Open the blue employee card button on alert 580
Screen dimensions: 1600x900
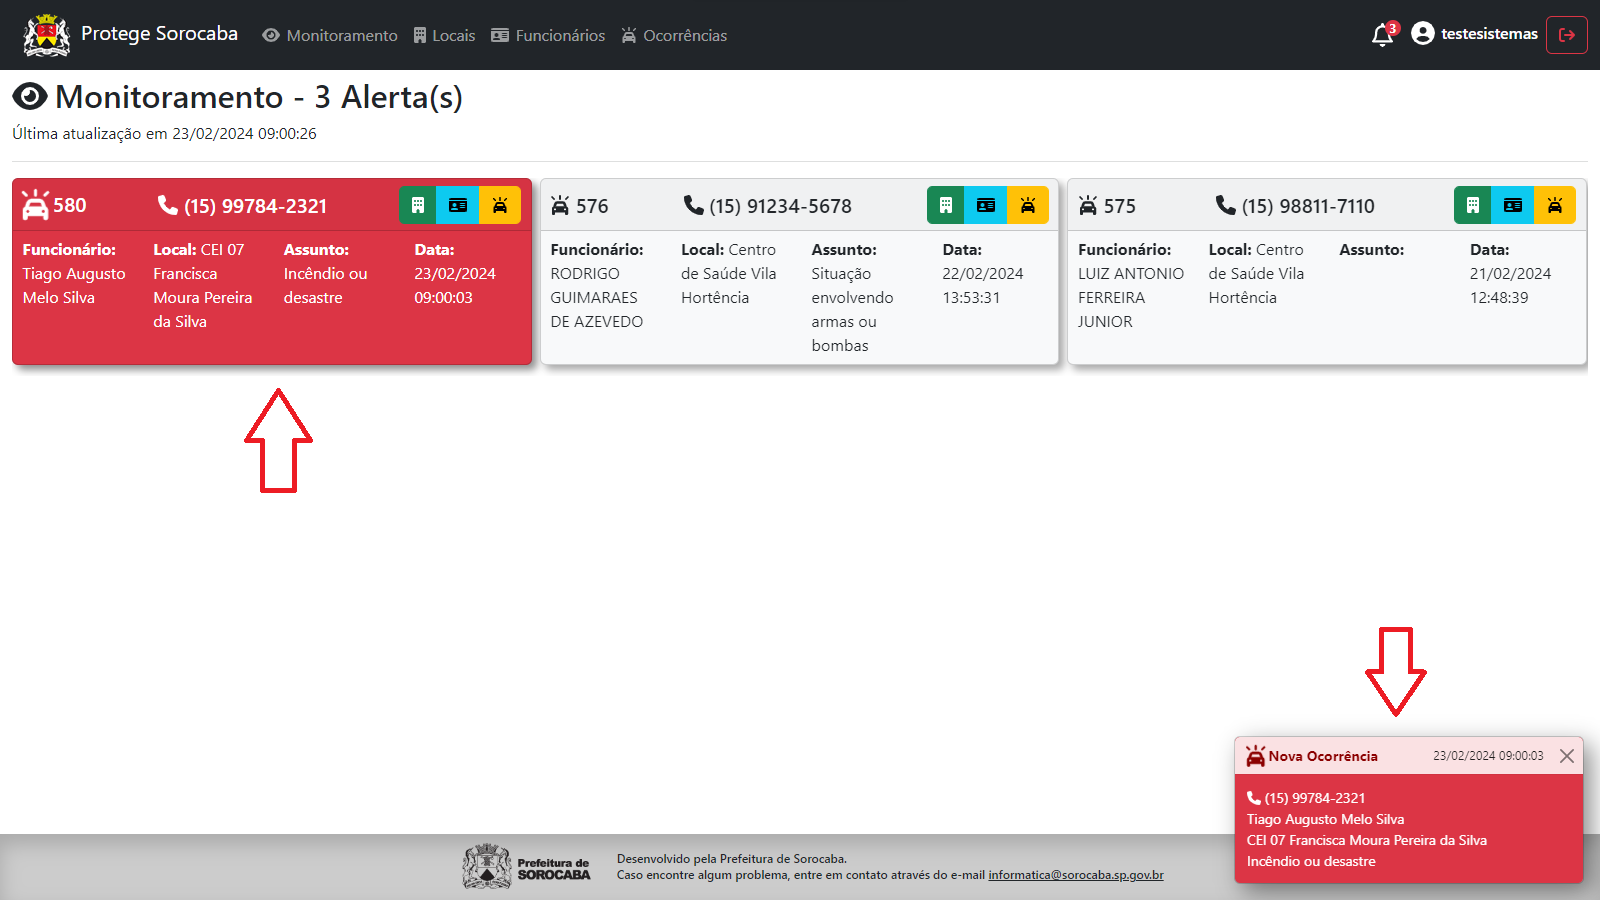[458, 205]
